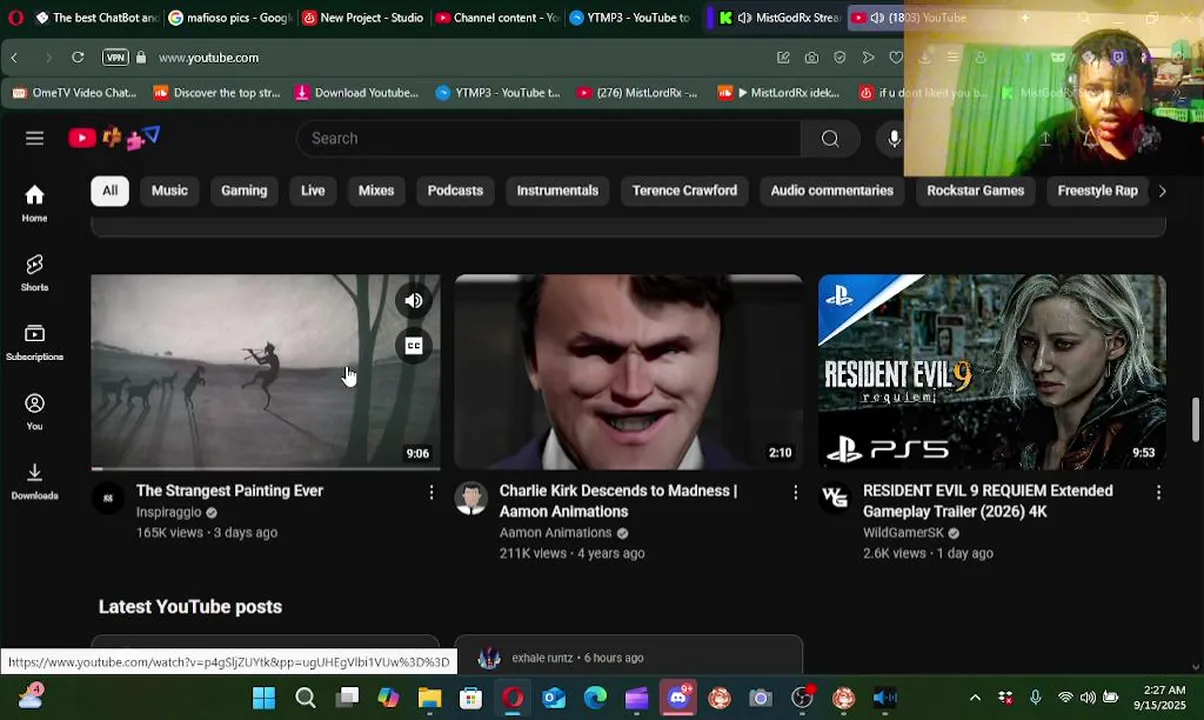1204x720 pixels.
Task: Open Discord from the taskbar
Action: (678, 698)
